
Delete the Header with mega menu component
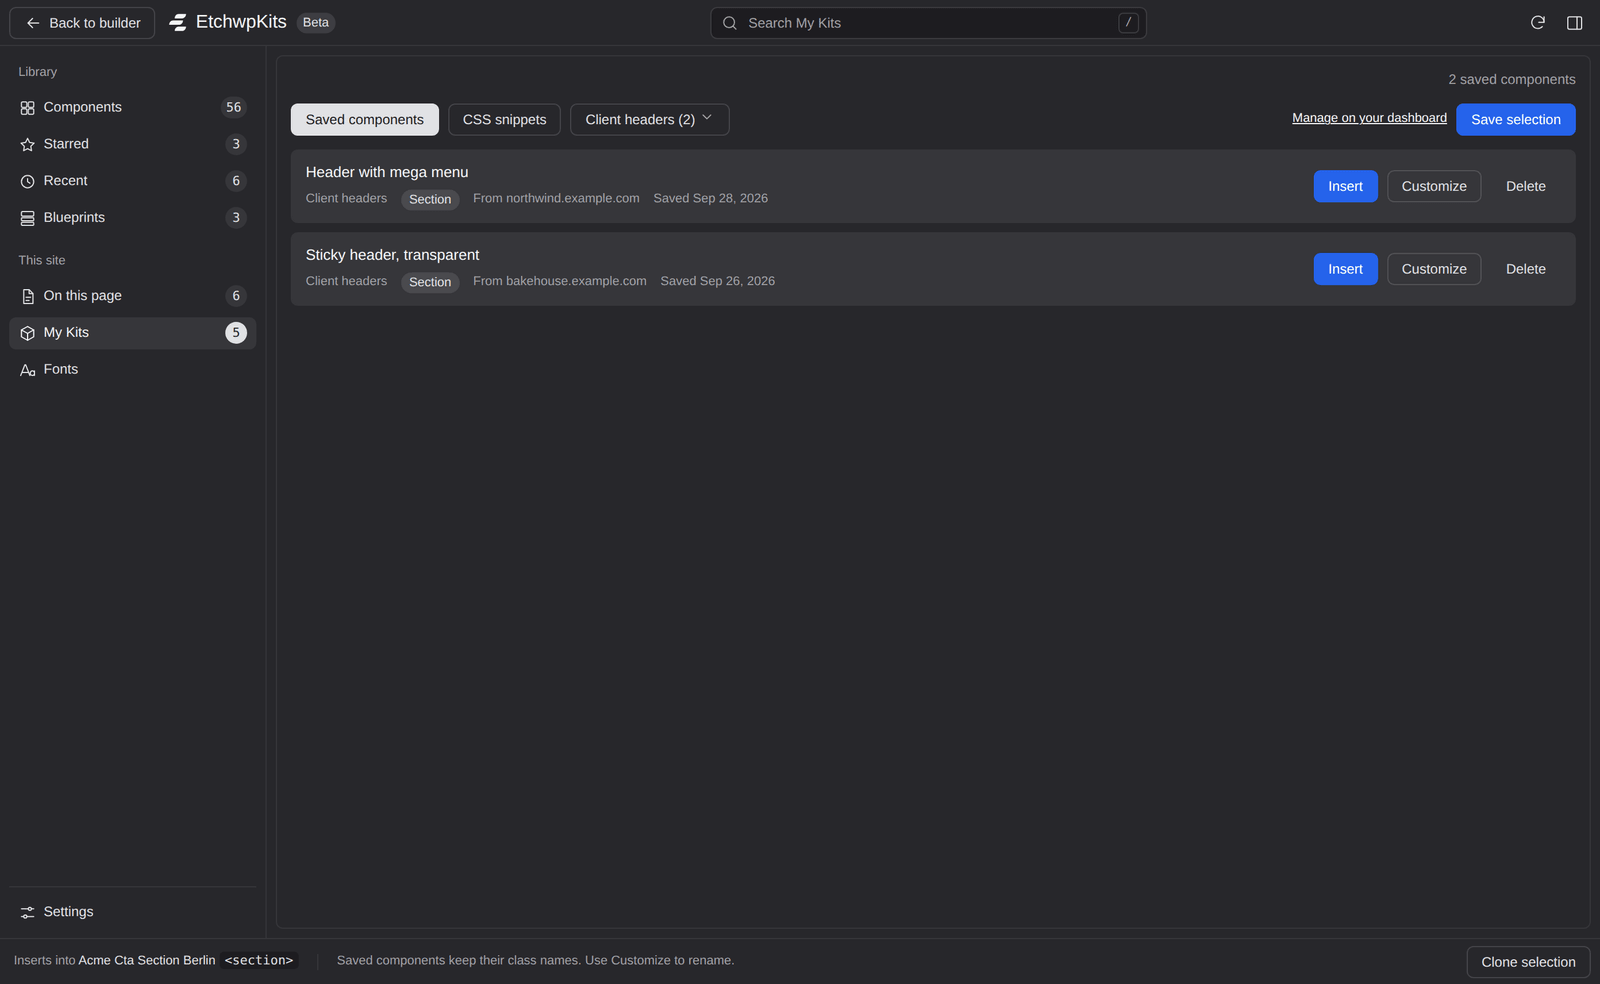tap(1525, 186)
